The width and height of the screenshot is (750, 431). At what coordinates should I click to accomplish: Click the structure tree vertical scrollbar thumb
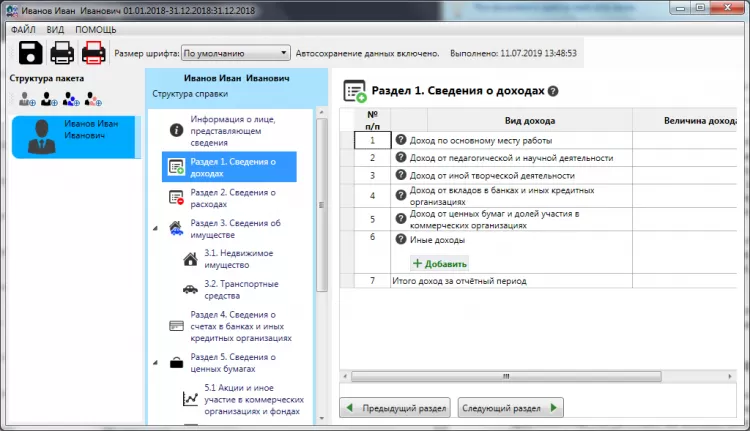coord(321,204)
